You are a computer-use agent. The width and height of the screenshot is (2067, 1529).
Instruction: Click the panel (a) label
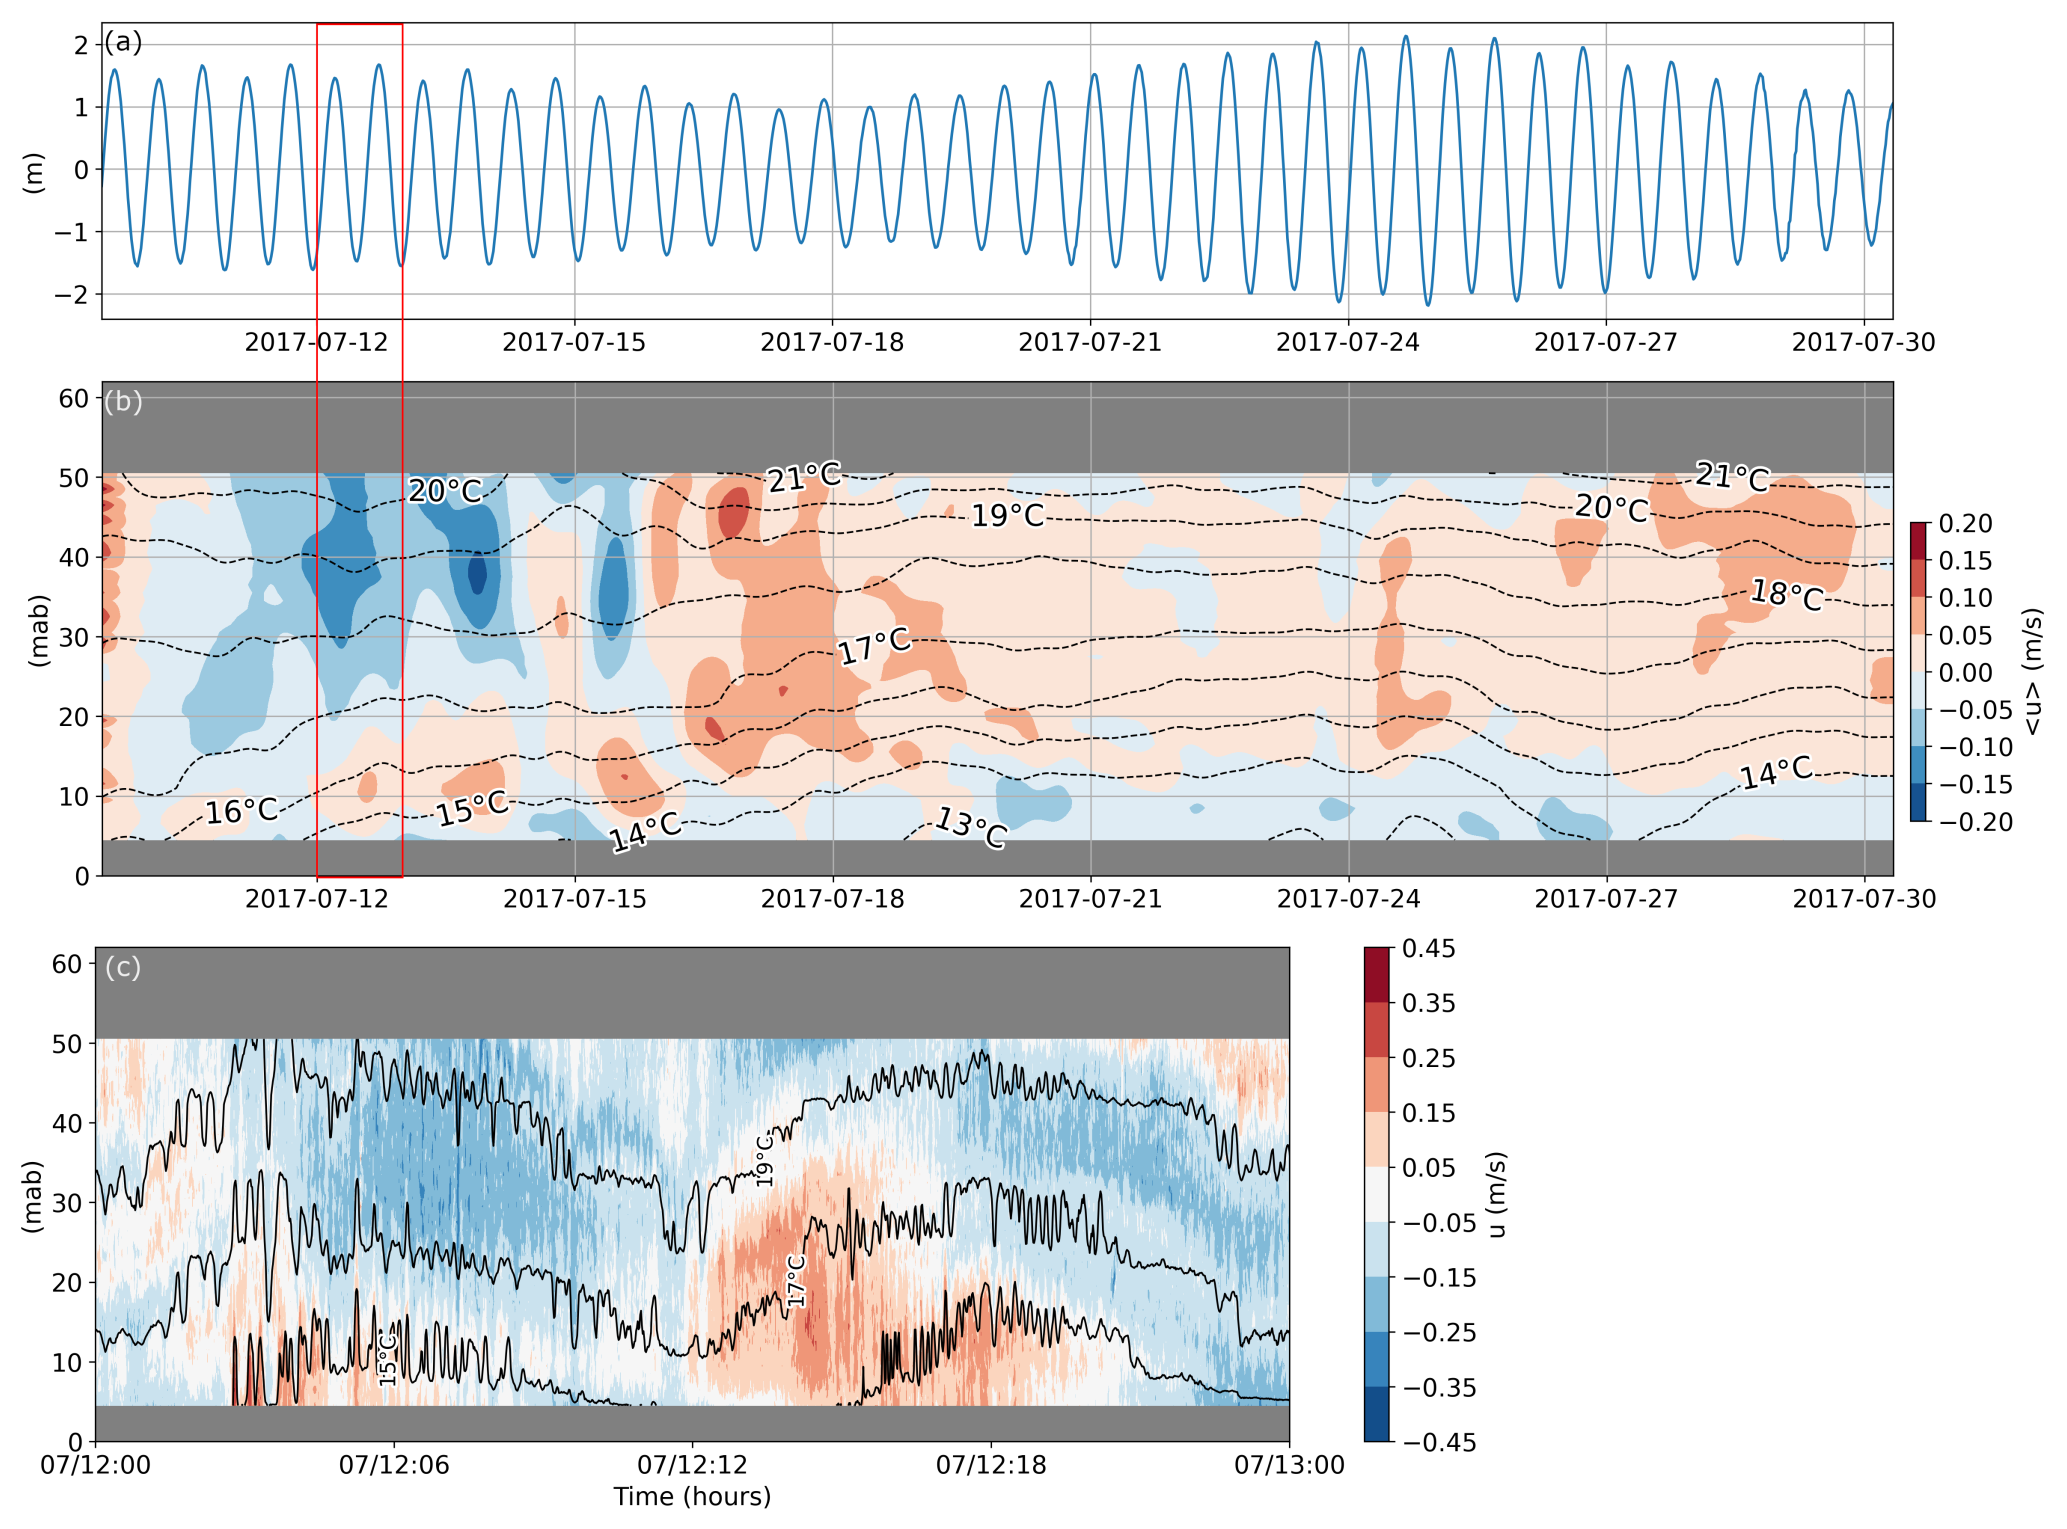click(123, 42)
